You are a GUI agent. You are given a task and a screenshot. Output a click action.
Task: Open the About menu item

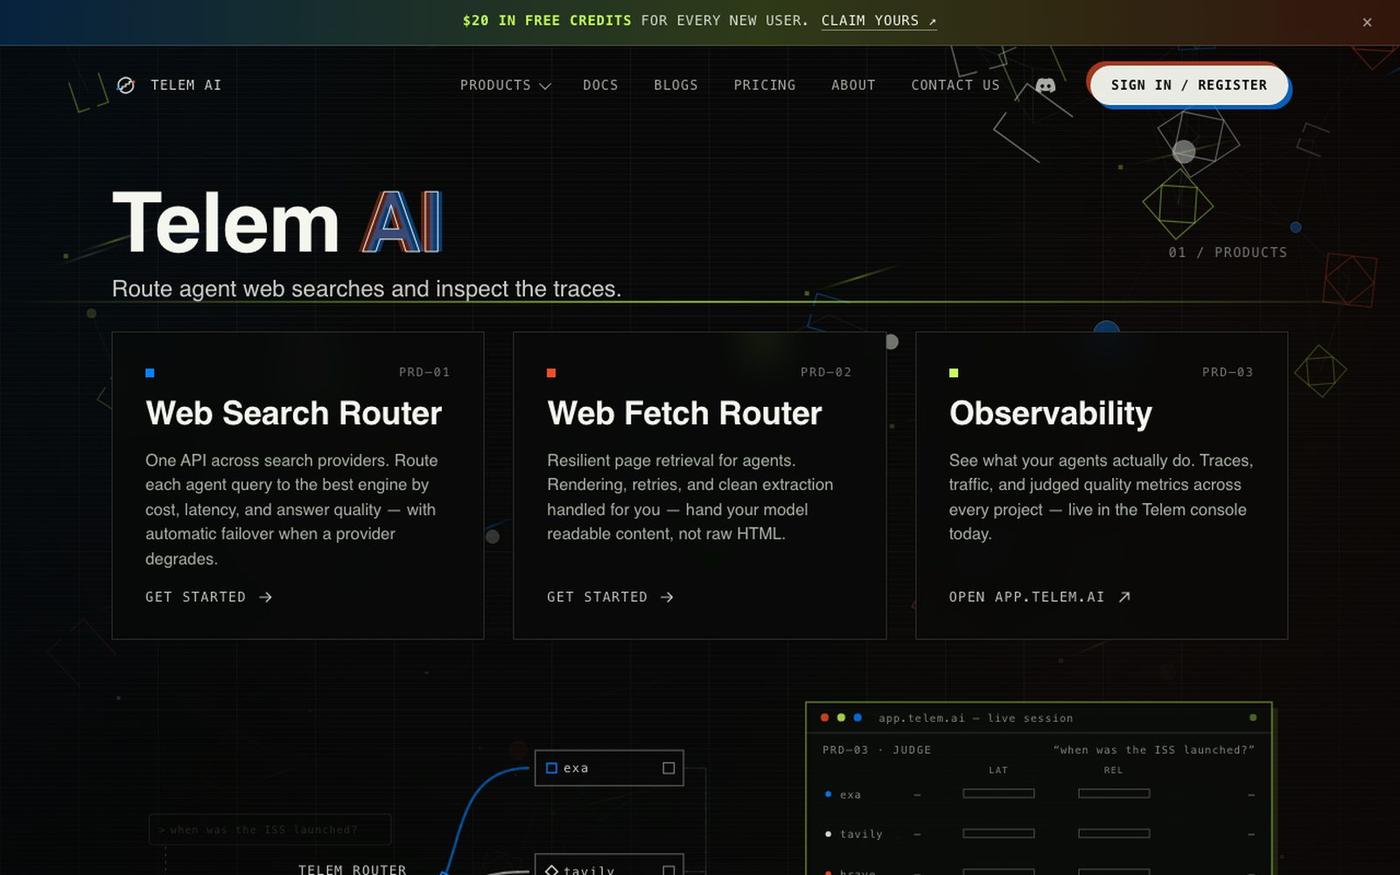tap(853, 85)
